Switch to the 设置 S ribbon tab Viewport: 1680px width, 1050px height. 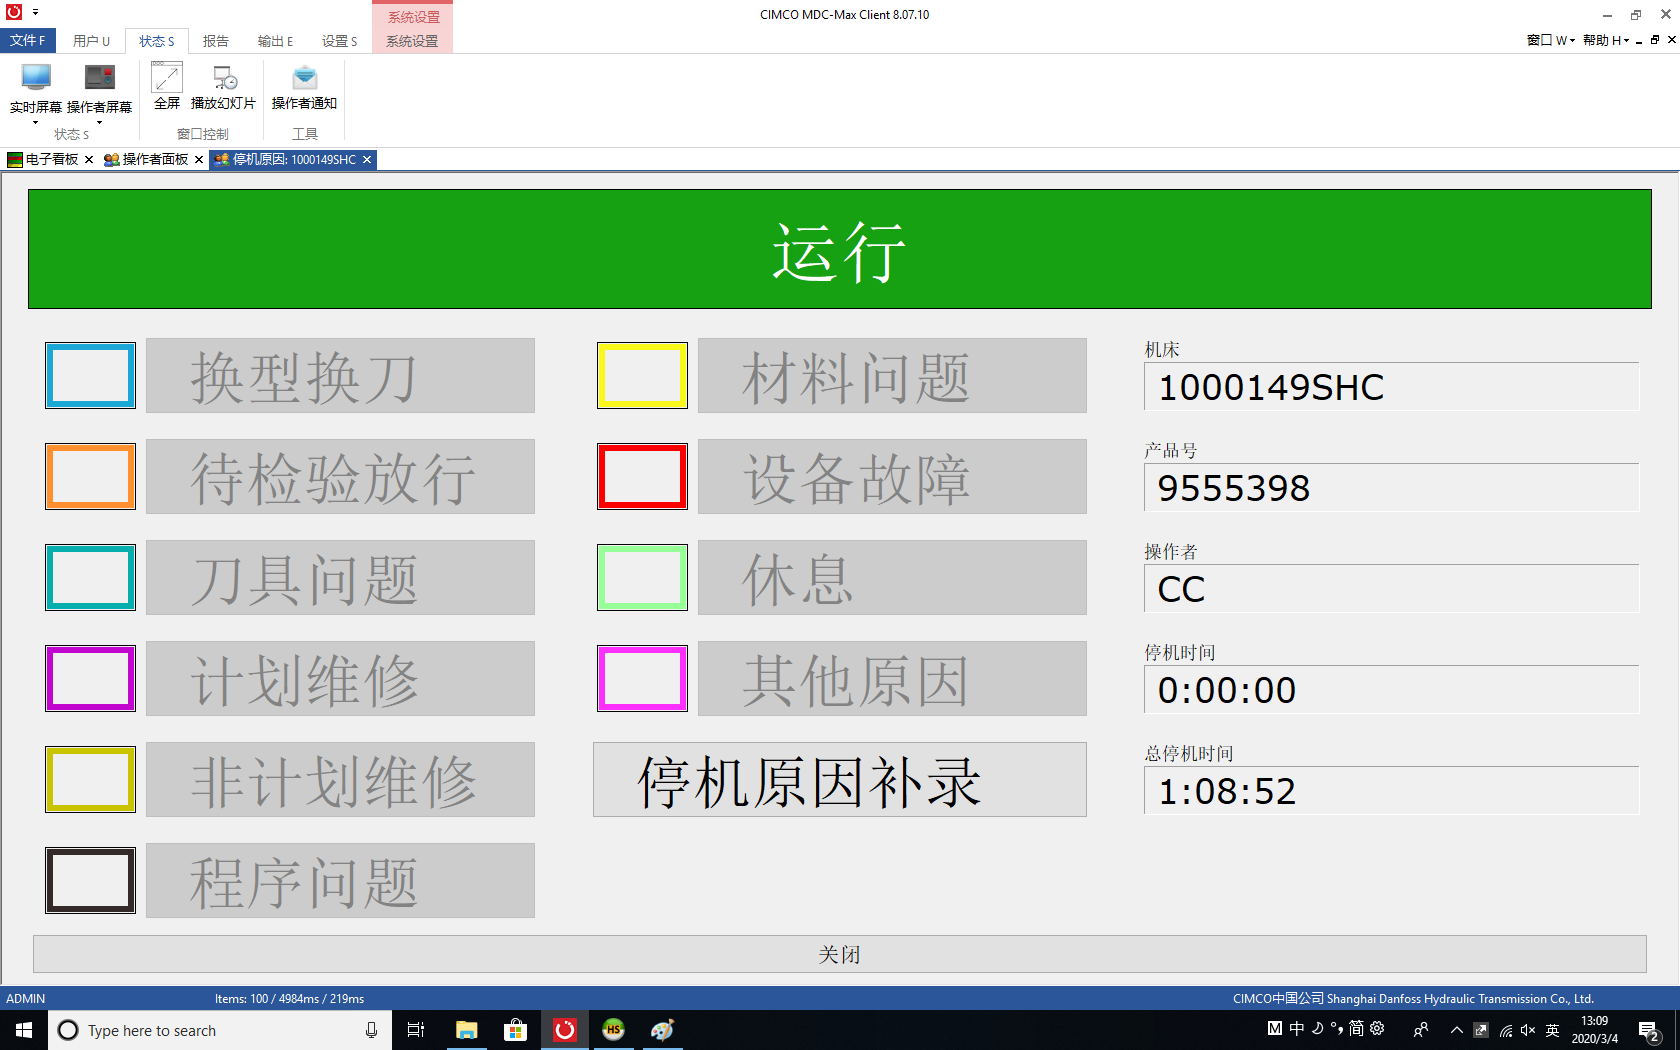339,41
